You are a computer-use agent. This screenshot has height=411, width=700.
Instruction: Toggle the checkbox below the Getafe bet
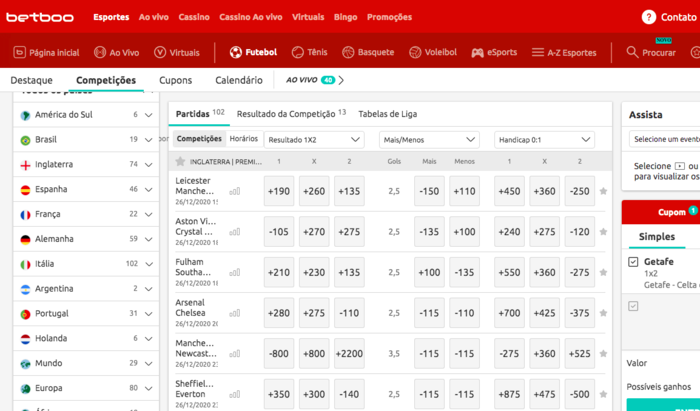[x=633, y=306]
